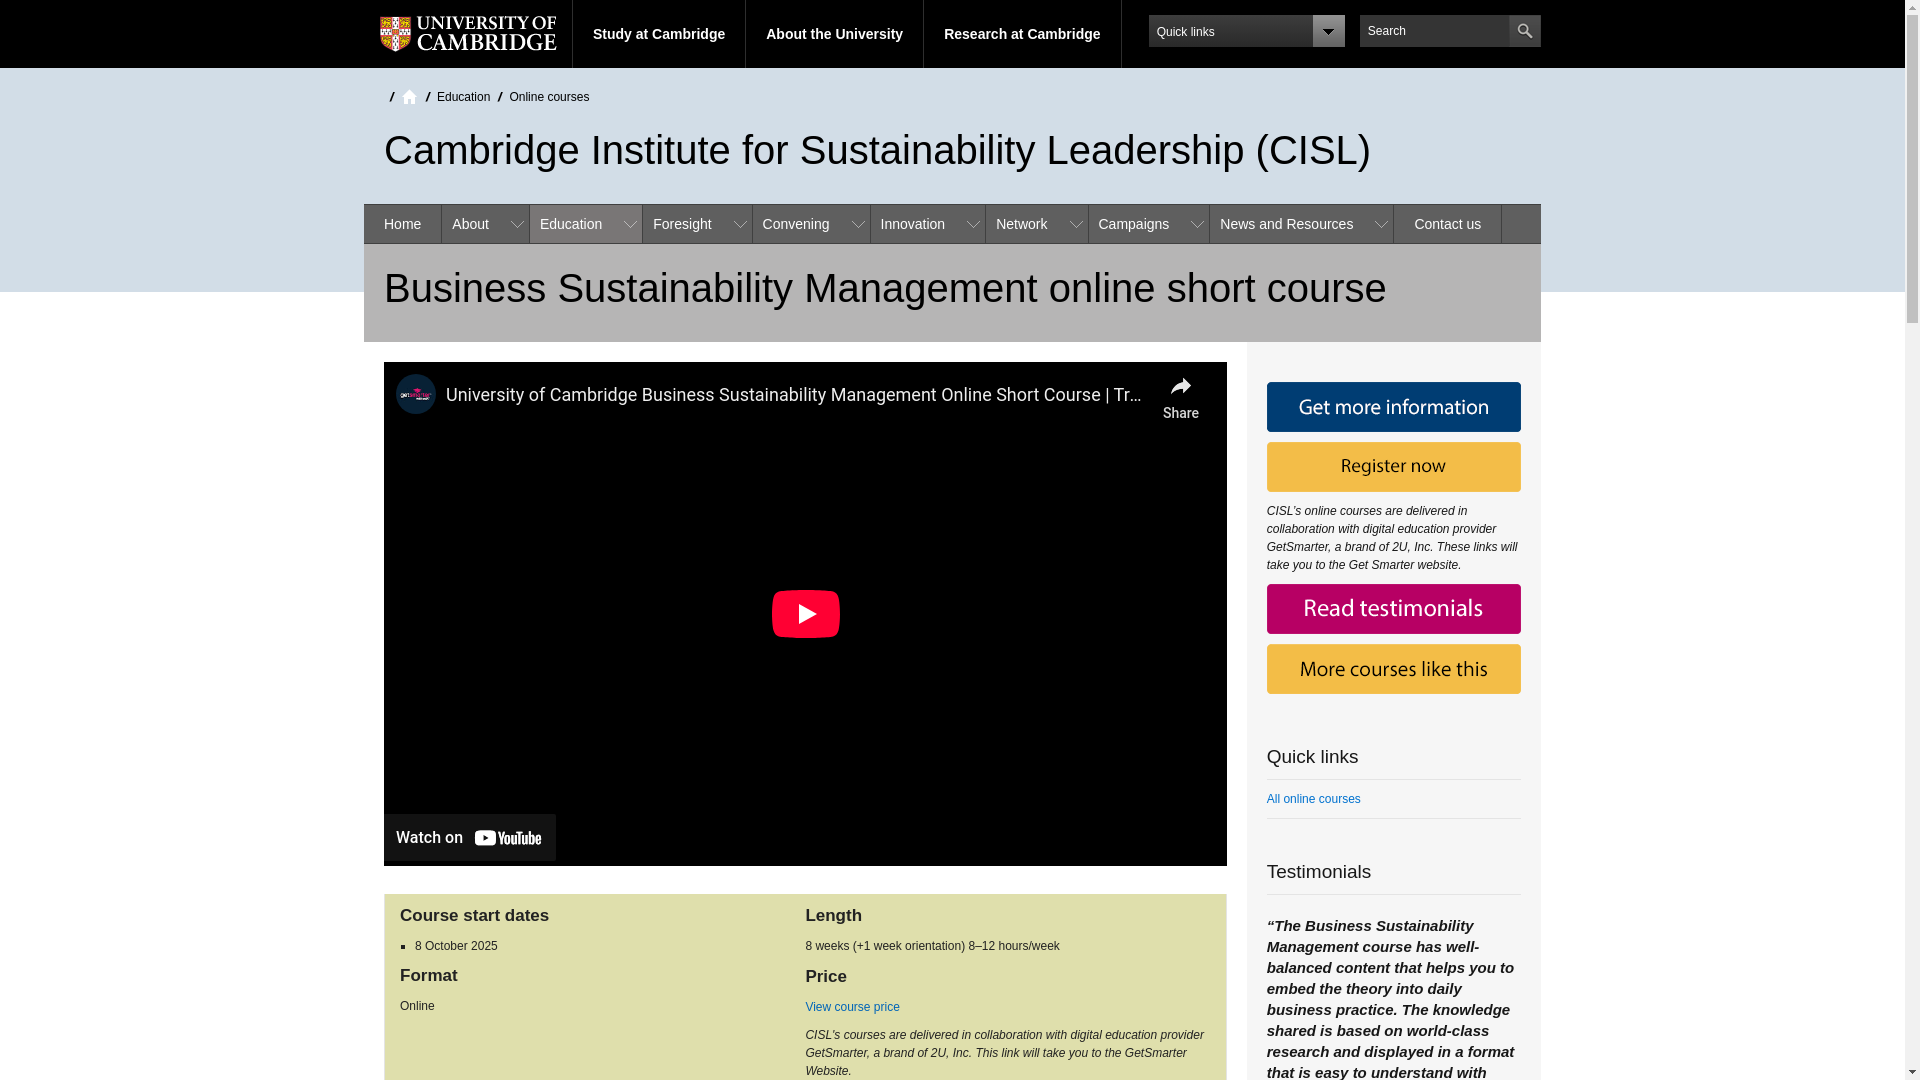This screenshot has height=1080, width=1920.
Task: Open the View course price link
Action: coord(852,1007)
